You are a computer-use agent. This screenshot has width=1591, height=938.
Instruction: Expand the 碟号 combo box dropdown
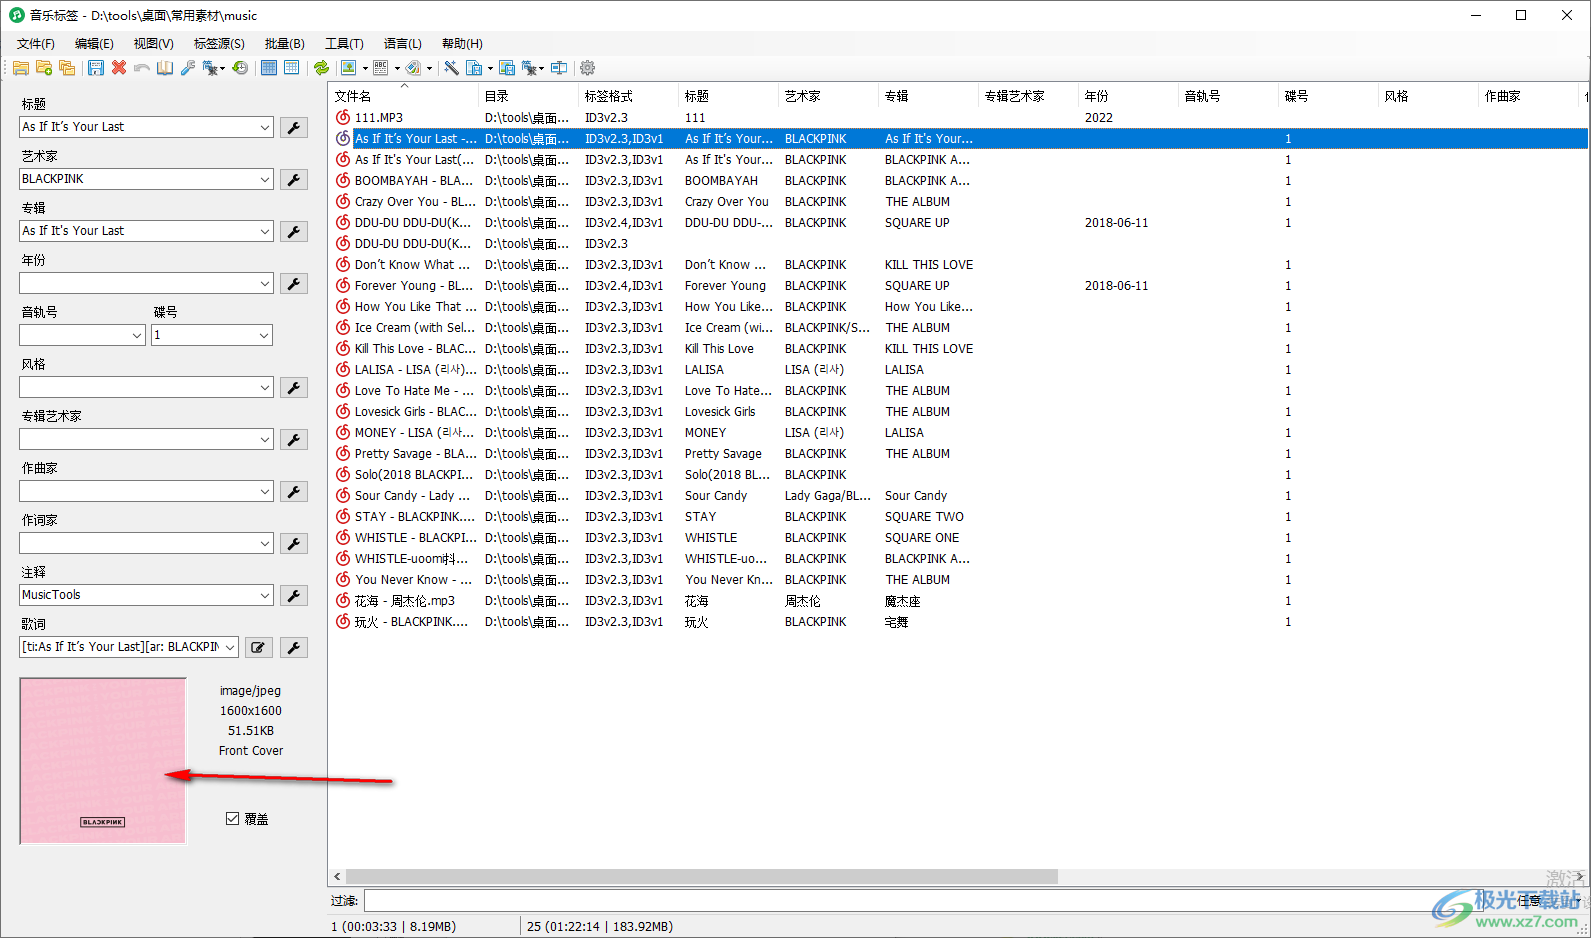point(265,335)
